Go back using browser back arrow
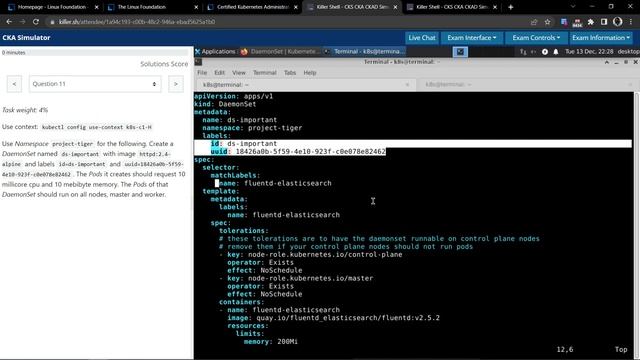Image resolution: width=640 pixels, height=360 pixels. 9,22
